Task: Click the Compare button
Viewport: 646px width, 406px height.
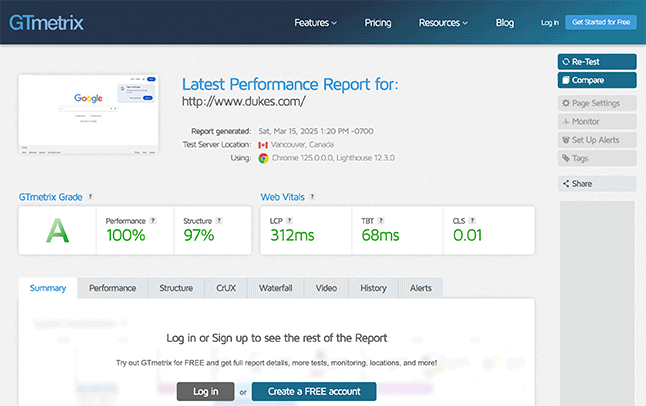Action: point(597,80)
